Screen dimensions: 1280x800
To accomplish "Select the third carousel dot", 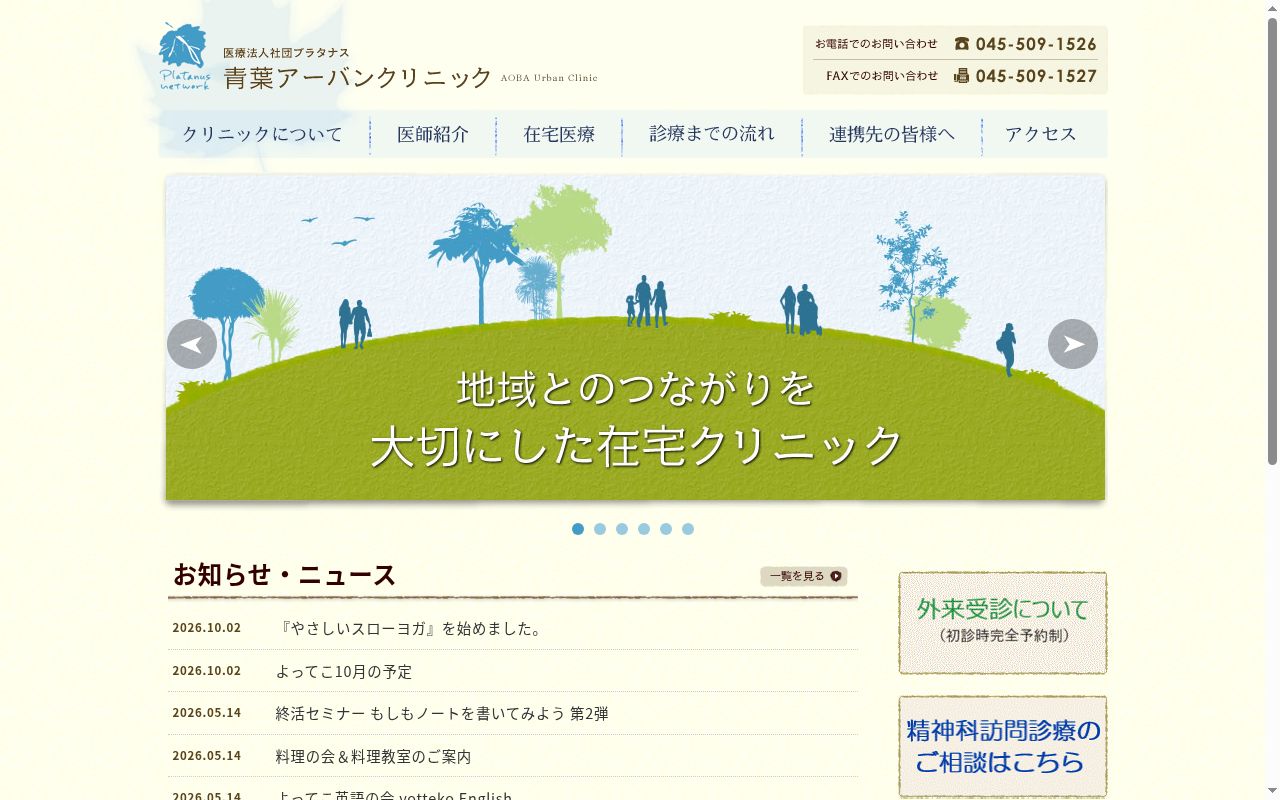I will point(622,529).
